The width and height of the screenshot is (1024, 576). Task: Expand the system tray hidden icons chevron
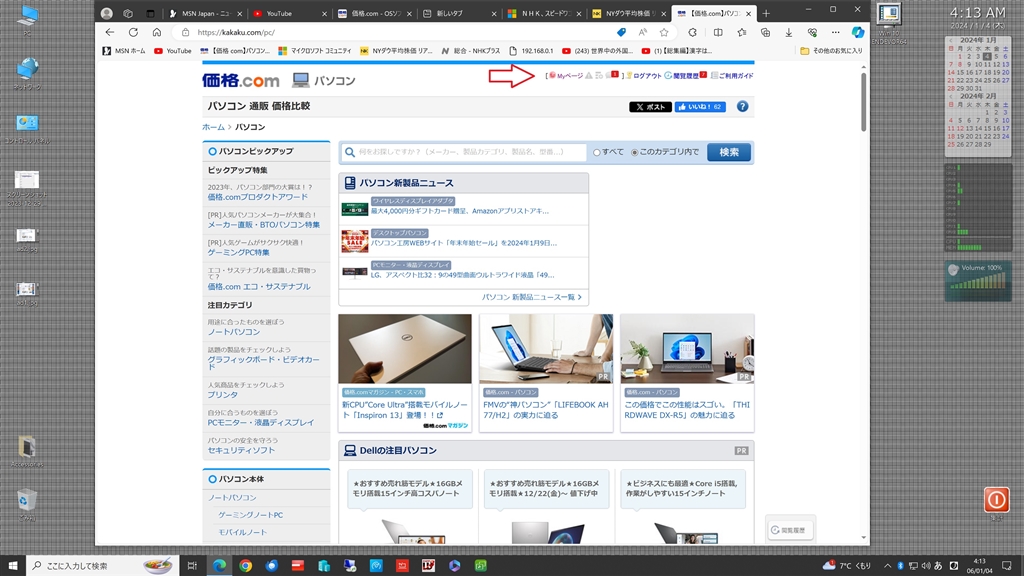click(x=887, y=566)
